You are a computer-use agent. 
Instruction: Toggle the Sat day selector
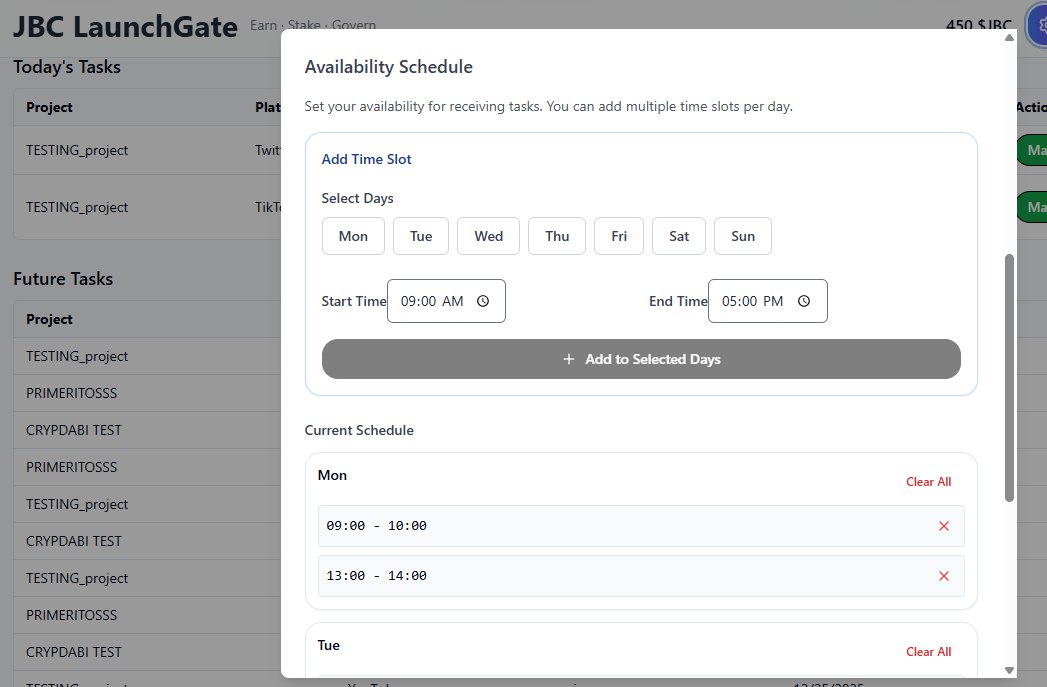click(x=678, y=236)
